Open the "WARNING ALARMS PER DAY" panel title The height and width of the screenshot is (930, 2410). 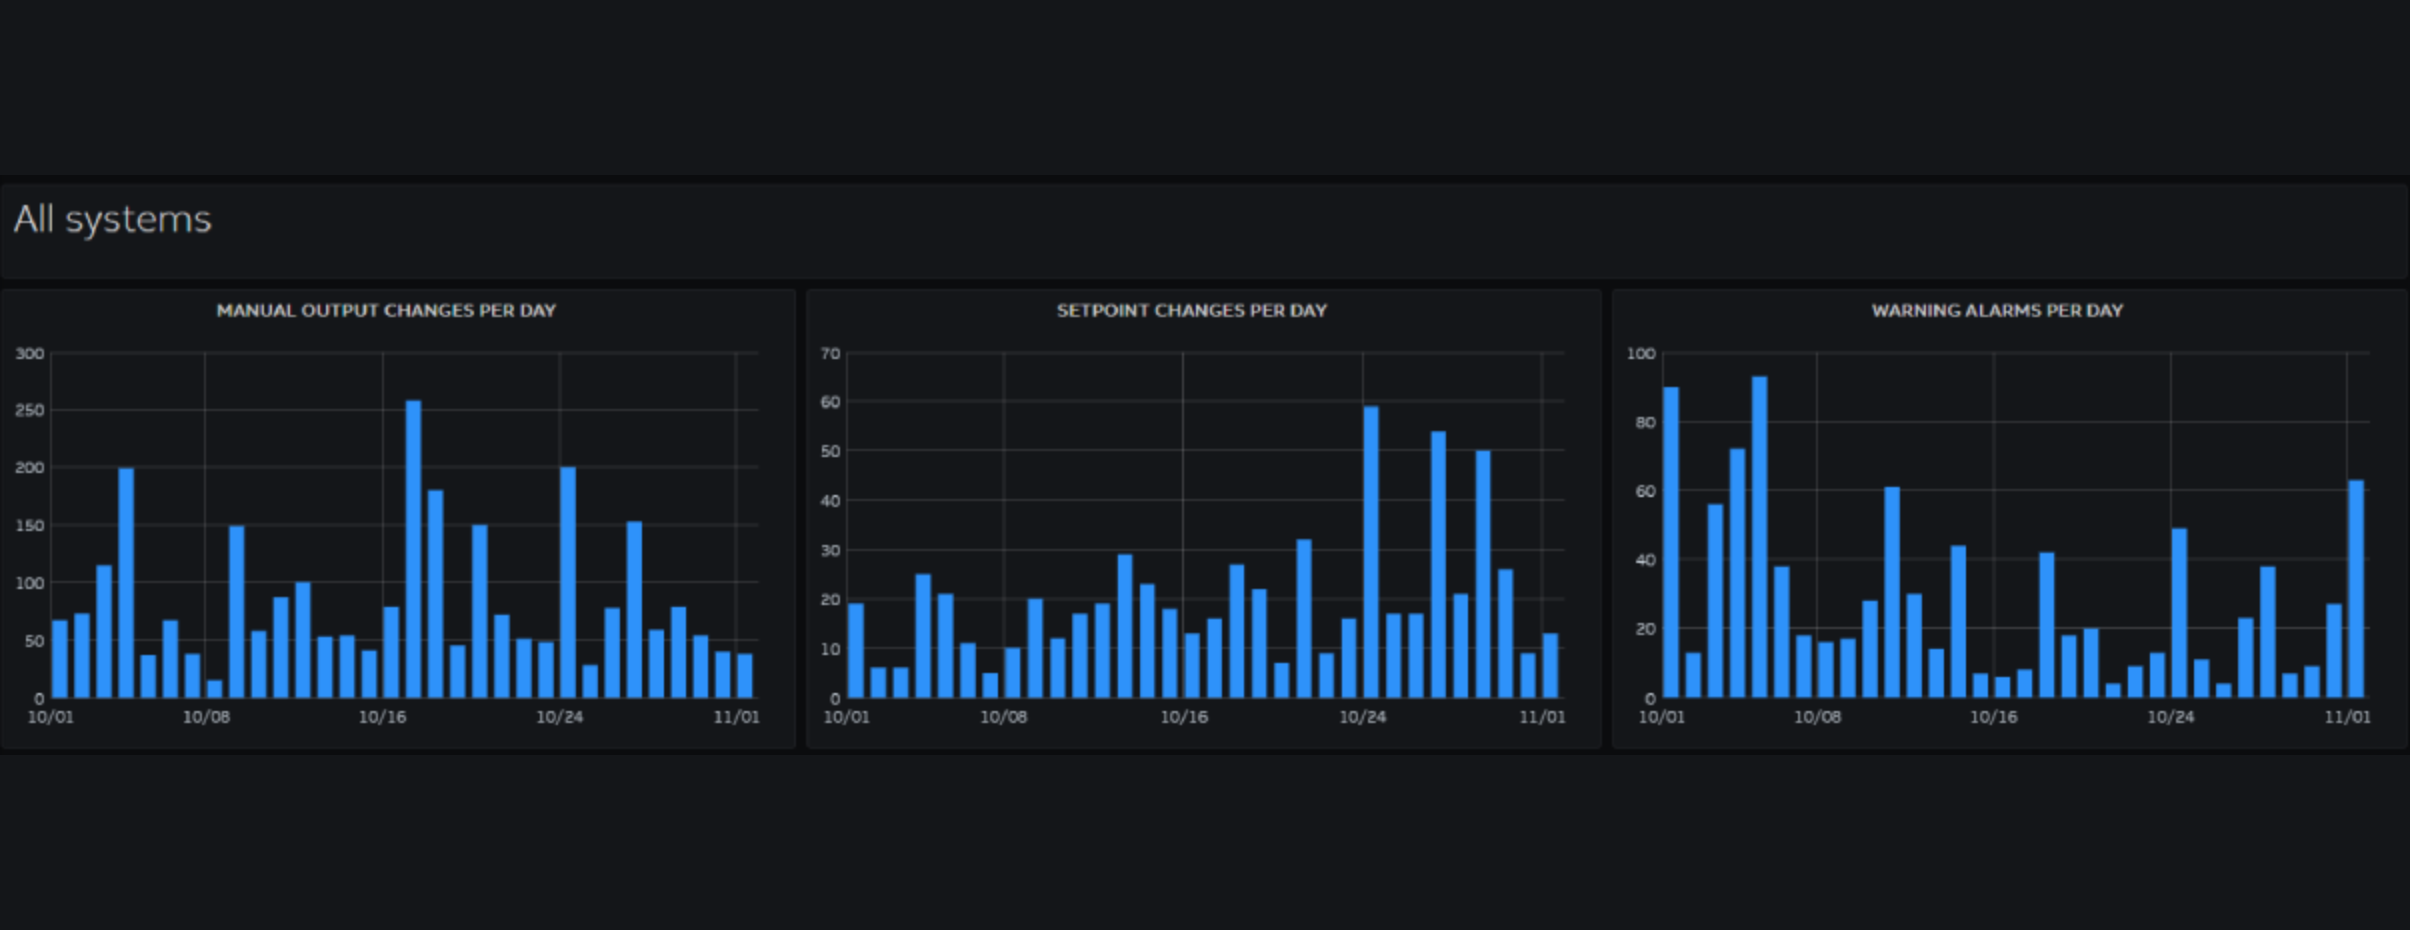tap(1997, 311)
